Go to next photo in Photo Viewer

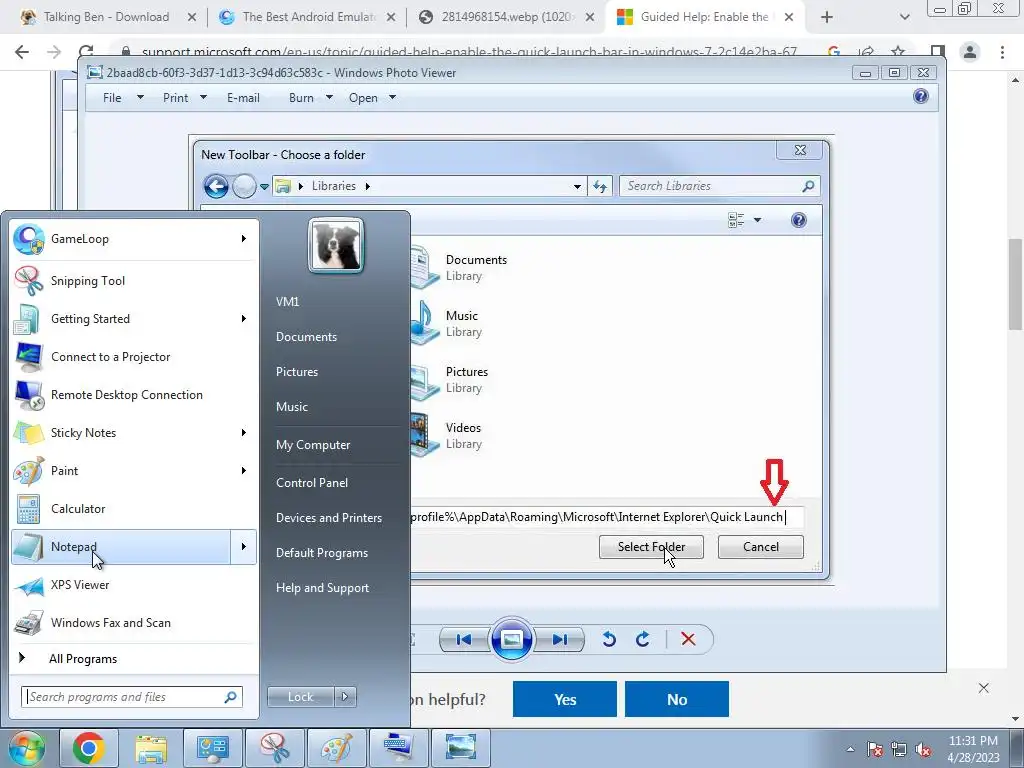click(x=560, y=639)
